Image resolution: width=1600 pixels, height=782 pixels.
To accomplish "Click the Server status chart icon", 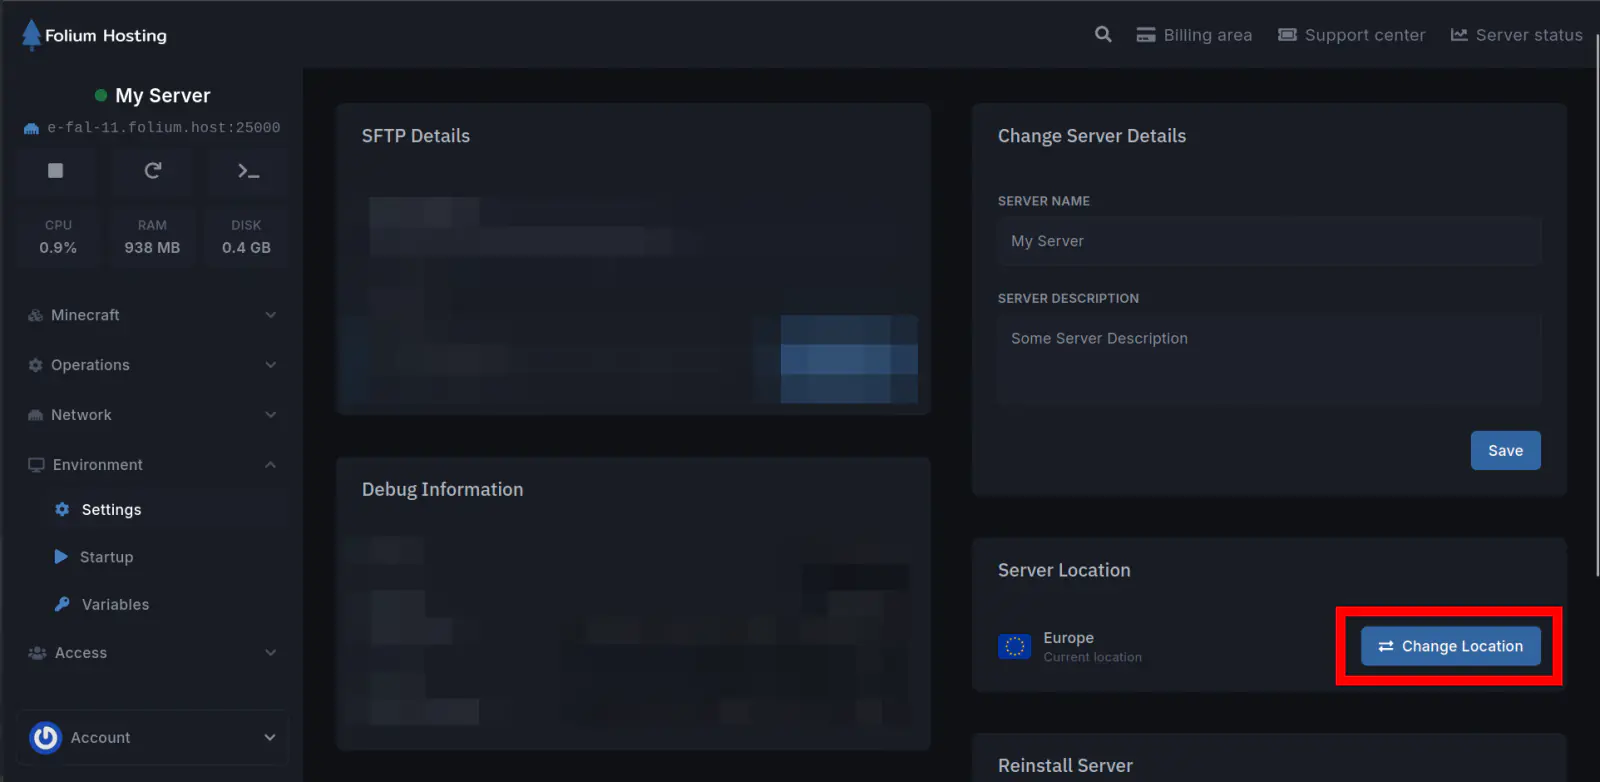I will click(1460, 35).
